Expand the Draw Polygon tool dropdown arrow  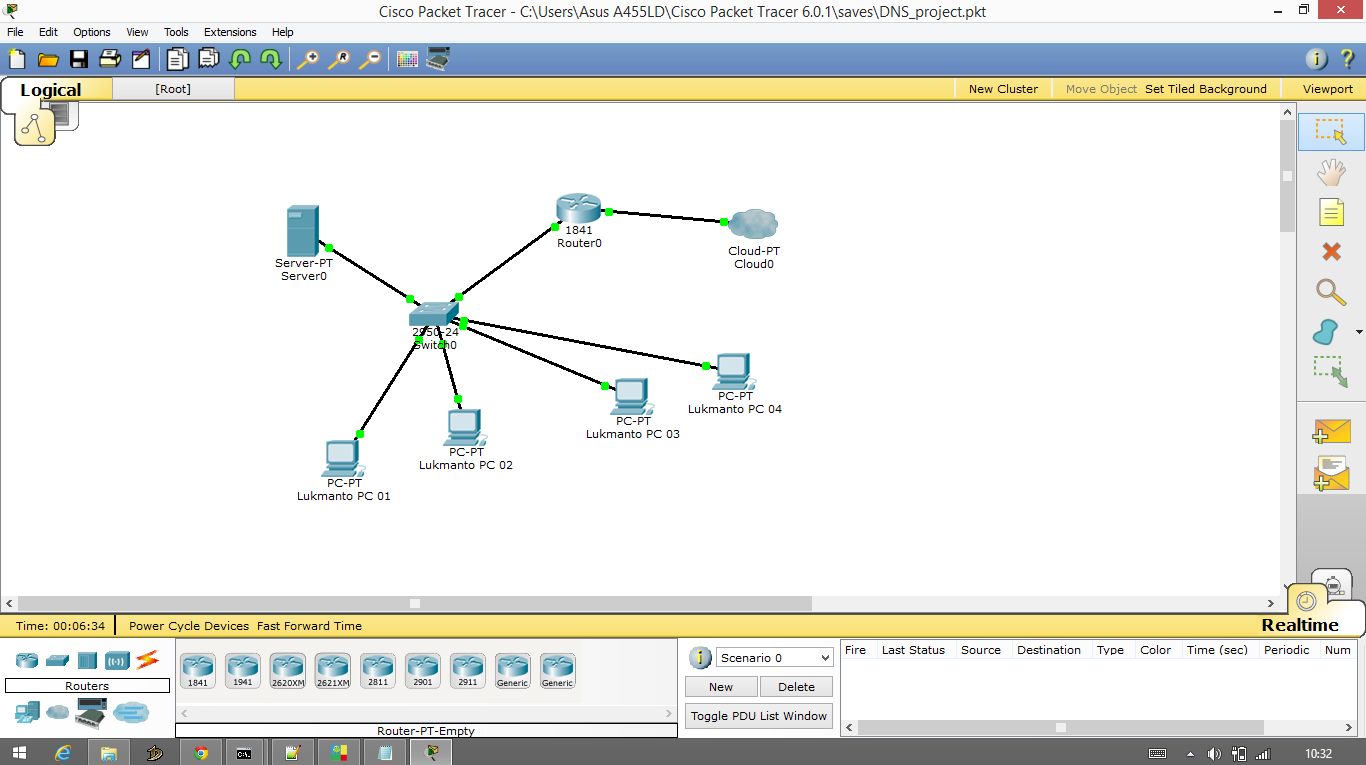tap(1359, 332)
